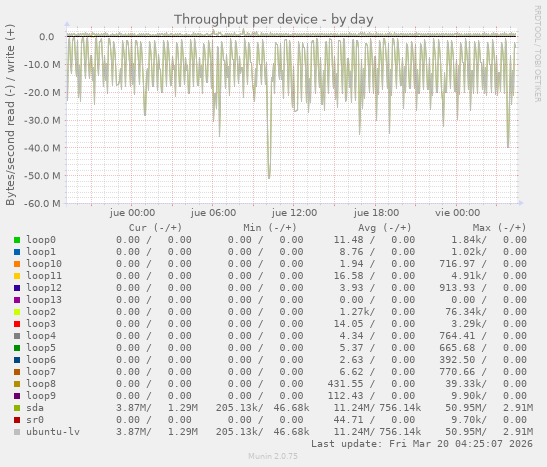Select the 'loop6' legend label
This screenshot has width=547, height=467.
coord(41,360)
